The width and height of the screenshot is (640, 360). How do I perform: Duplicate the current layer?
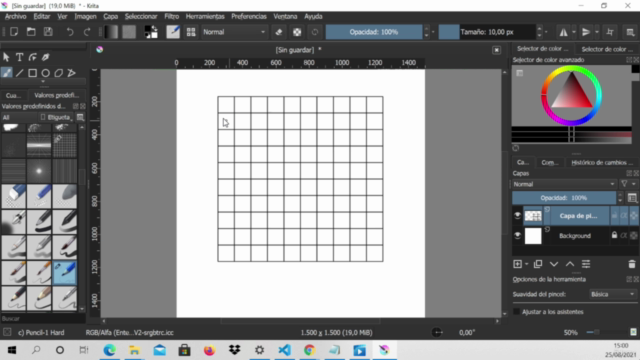click(538, 264)
